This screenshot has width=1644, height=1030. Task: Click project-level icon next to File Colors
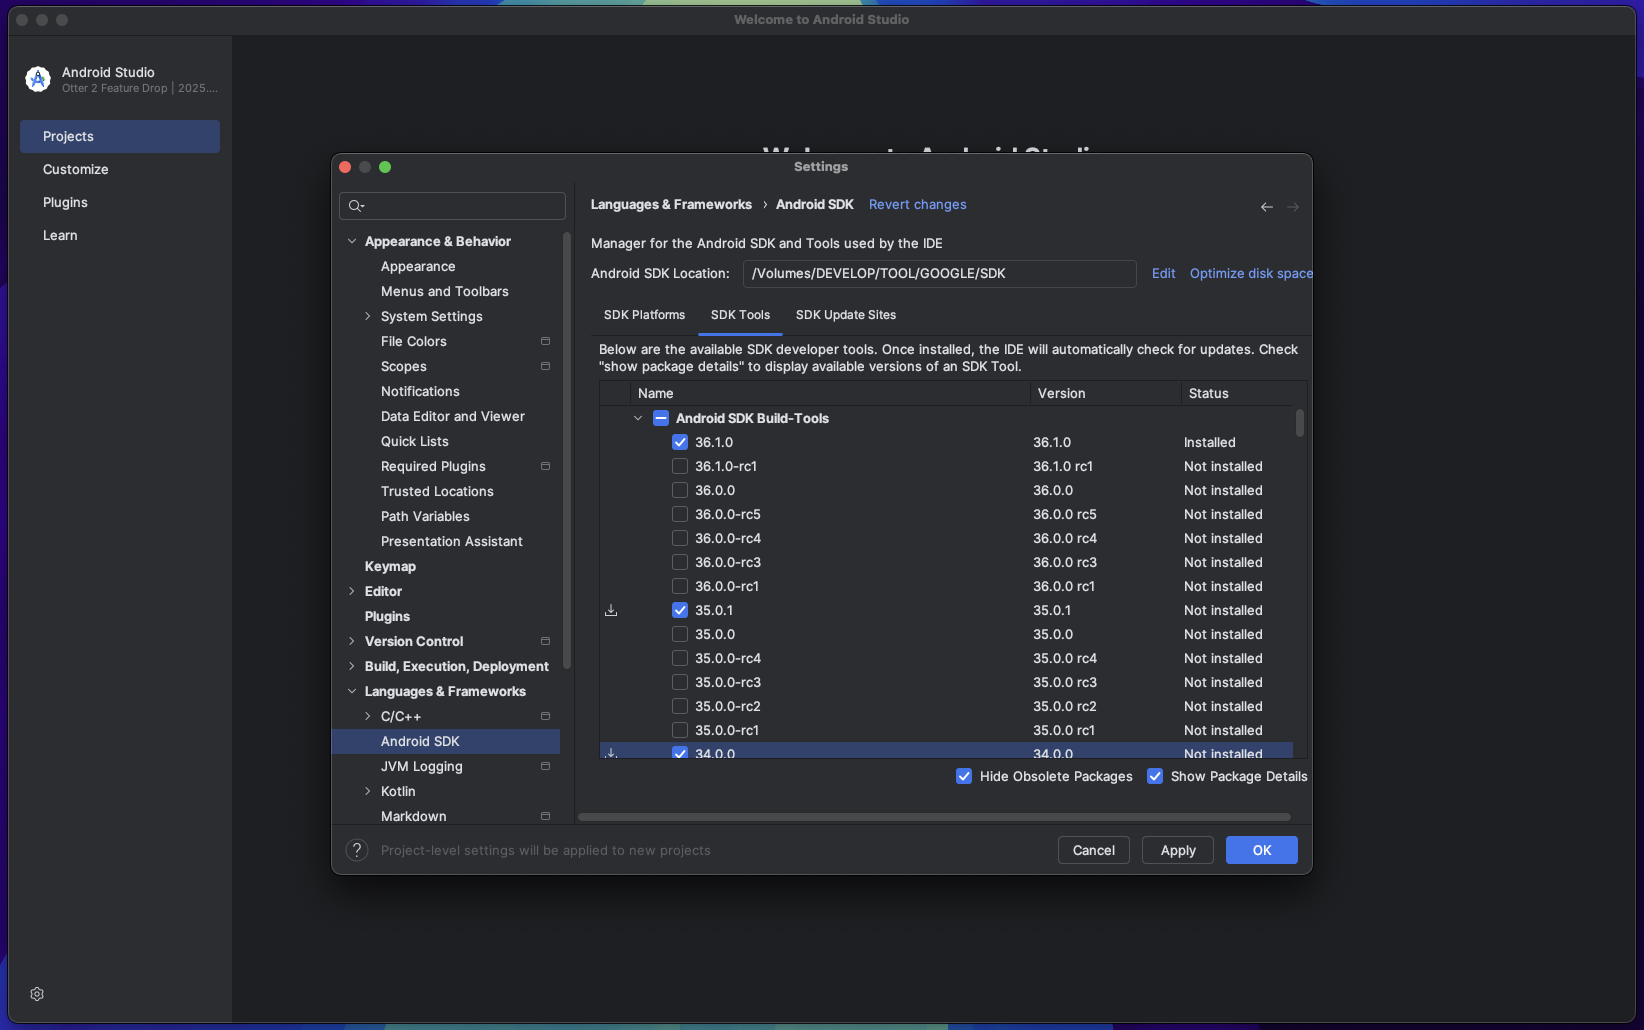(545, 342)
